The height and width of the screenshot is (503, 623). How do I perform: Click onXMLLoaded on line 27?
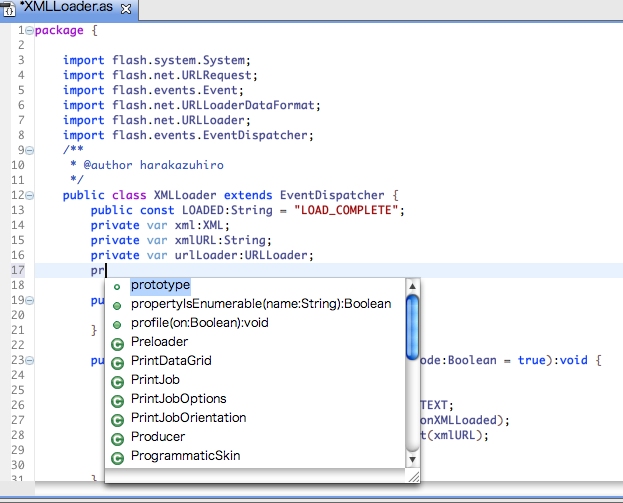tap(459, 420)
